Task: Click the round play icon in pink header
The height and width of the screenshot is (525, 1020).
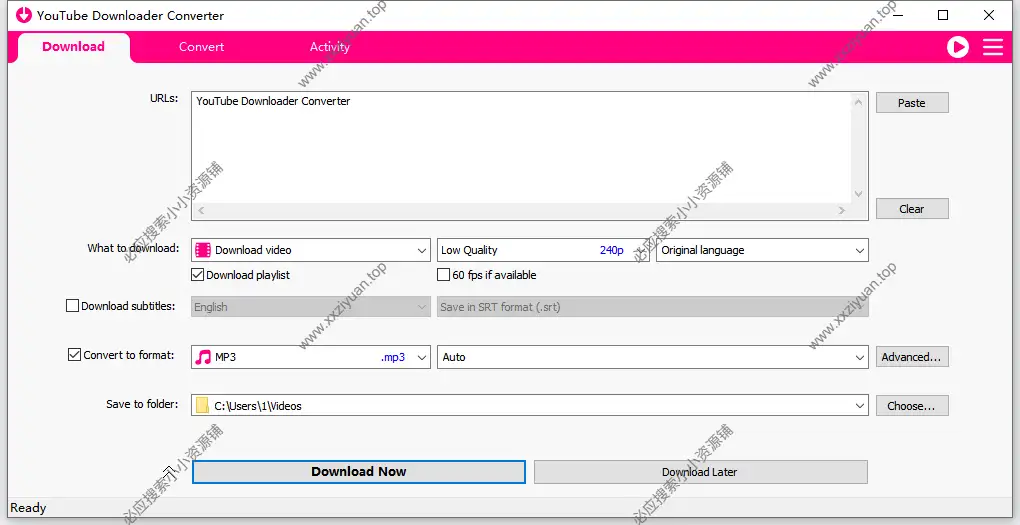Action: tap(958, 47)
